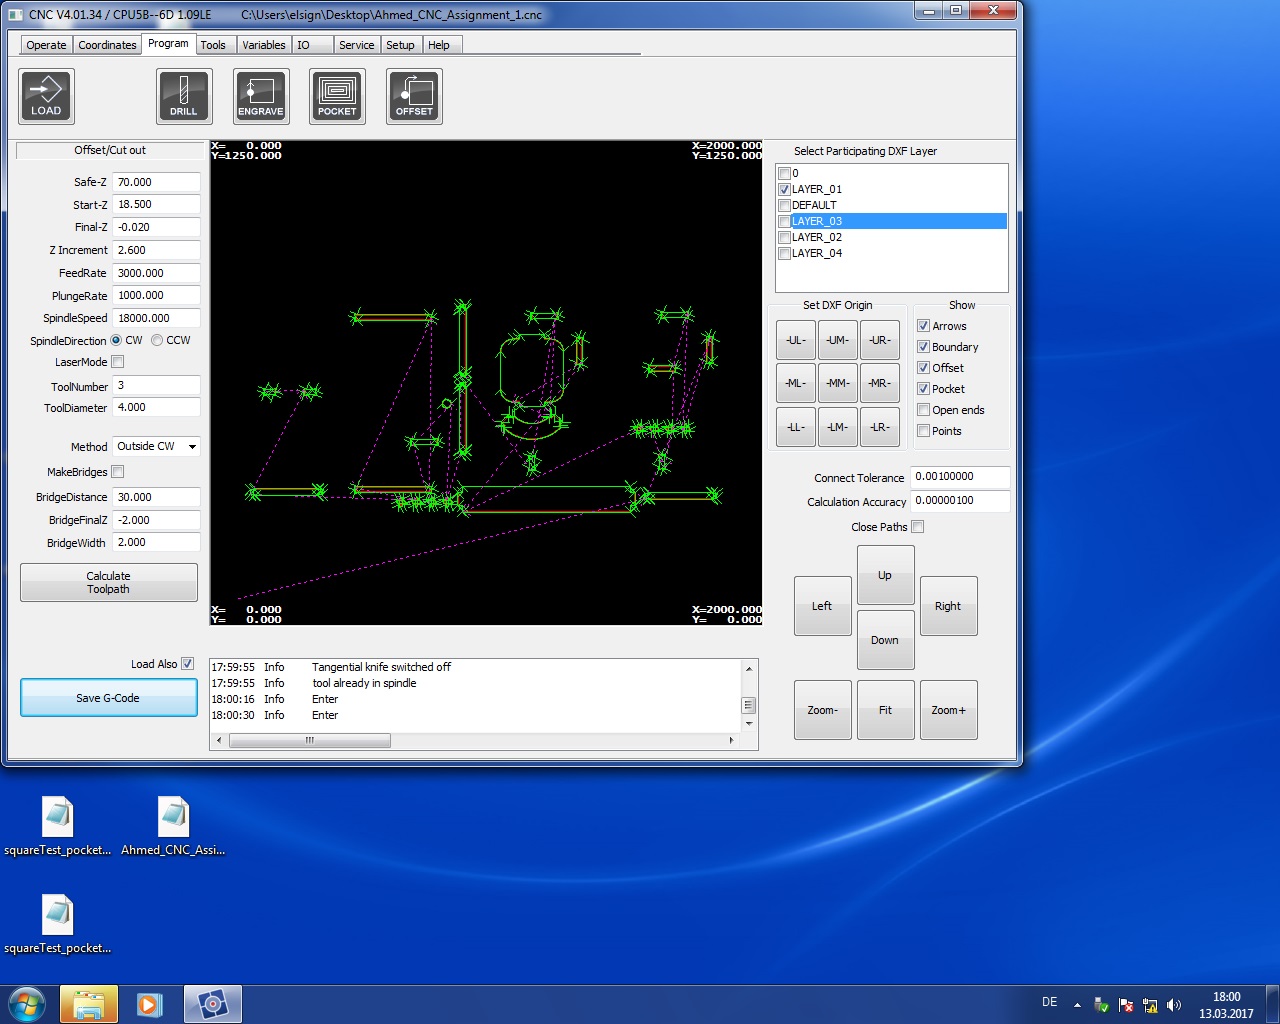Enable layer 0 checkbox
Viewport: 1280px width, 1024px height.
pyautogui.click(x=785, y=173)
